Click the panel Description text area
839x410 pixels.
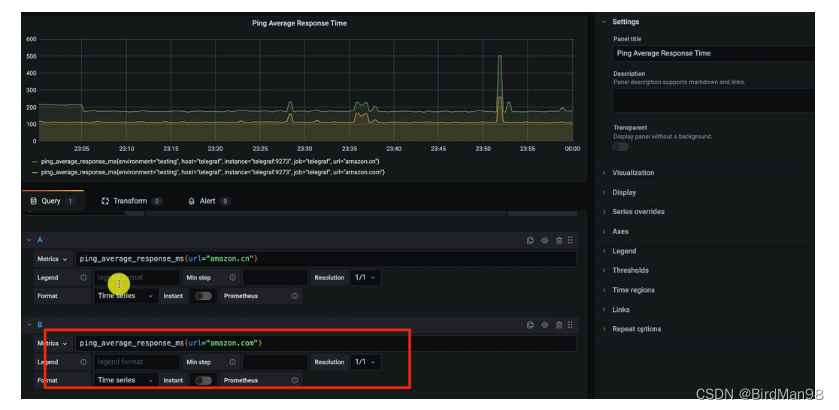pyautogui.click(x=714, y=101)
